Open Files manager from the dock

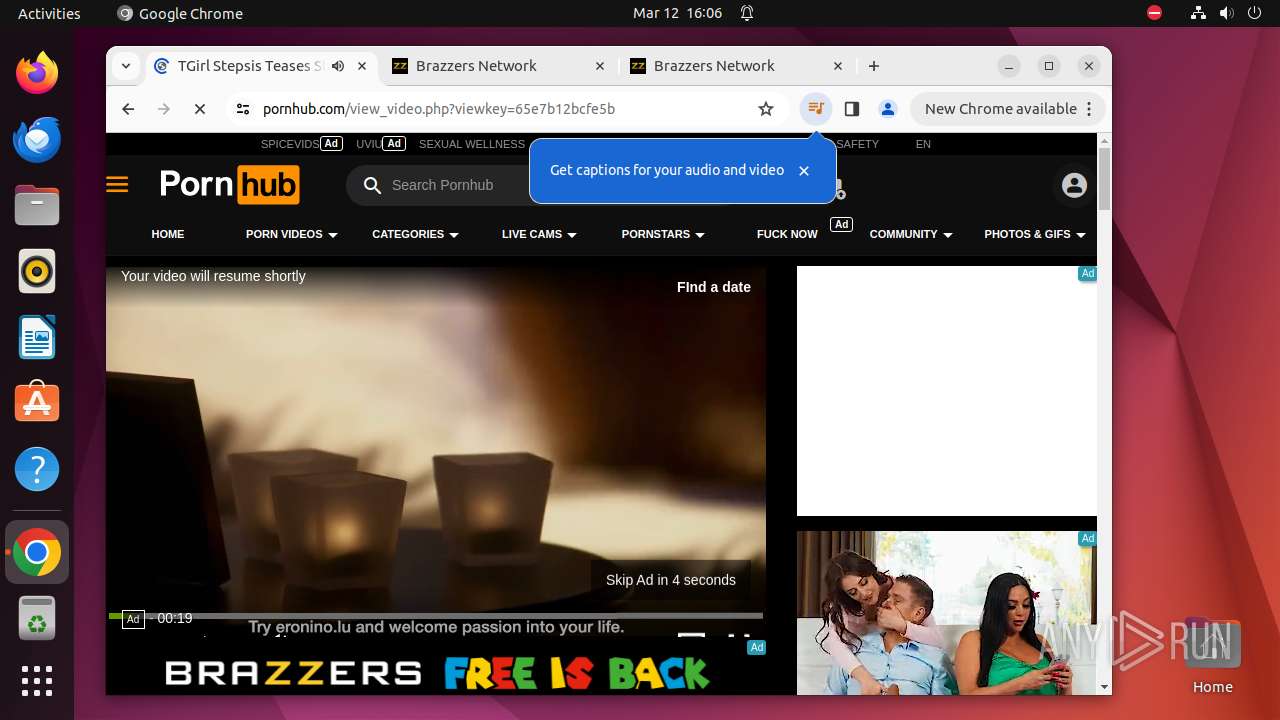(x=37, y=205)
